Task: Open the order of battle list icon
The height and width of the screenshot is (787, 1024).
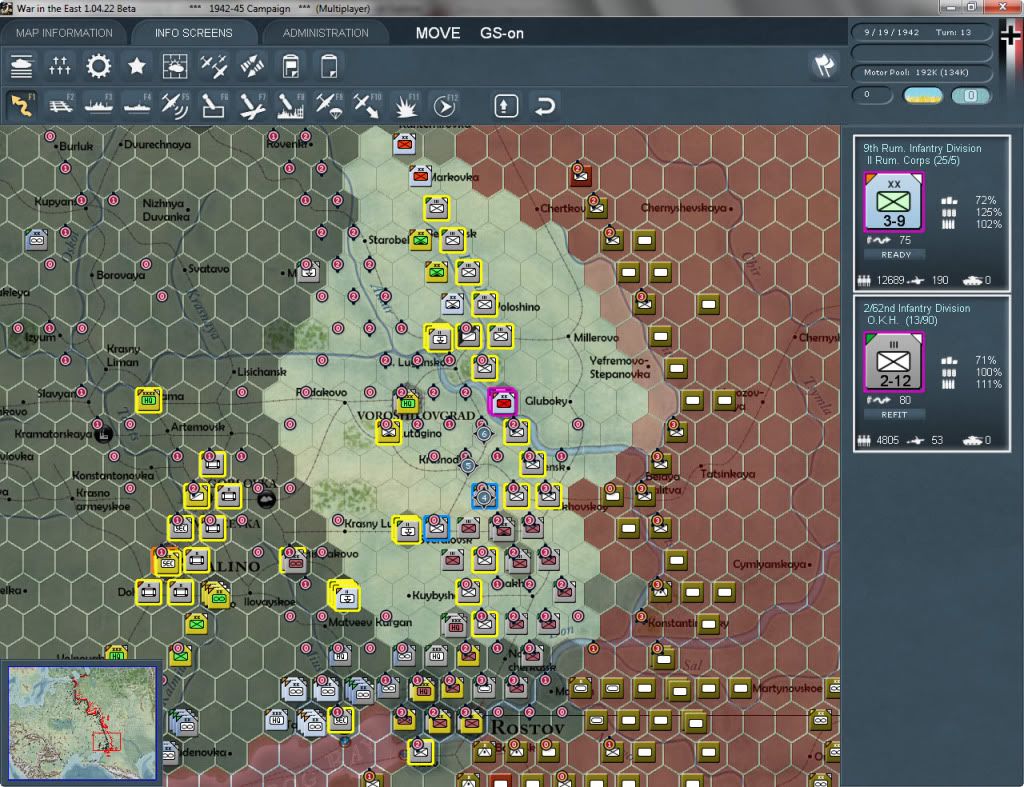Action: (22, 66)
